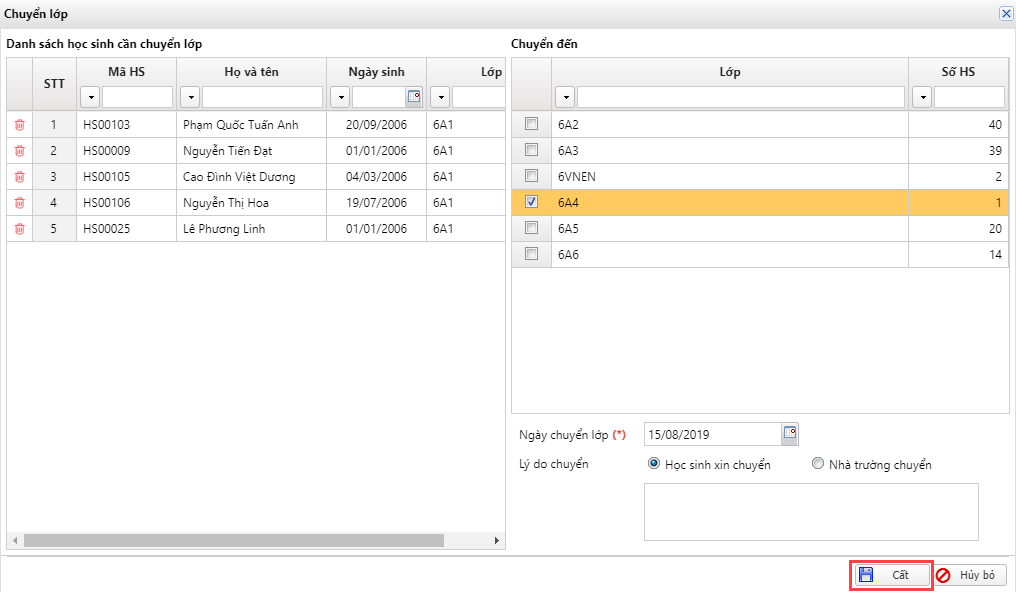This screenshot has width=1016, height=592.
Task: Delete student Phạm Quốc Tuấn Anh row
Action: pyautogui.click(x=19, y=125)
